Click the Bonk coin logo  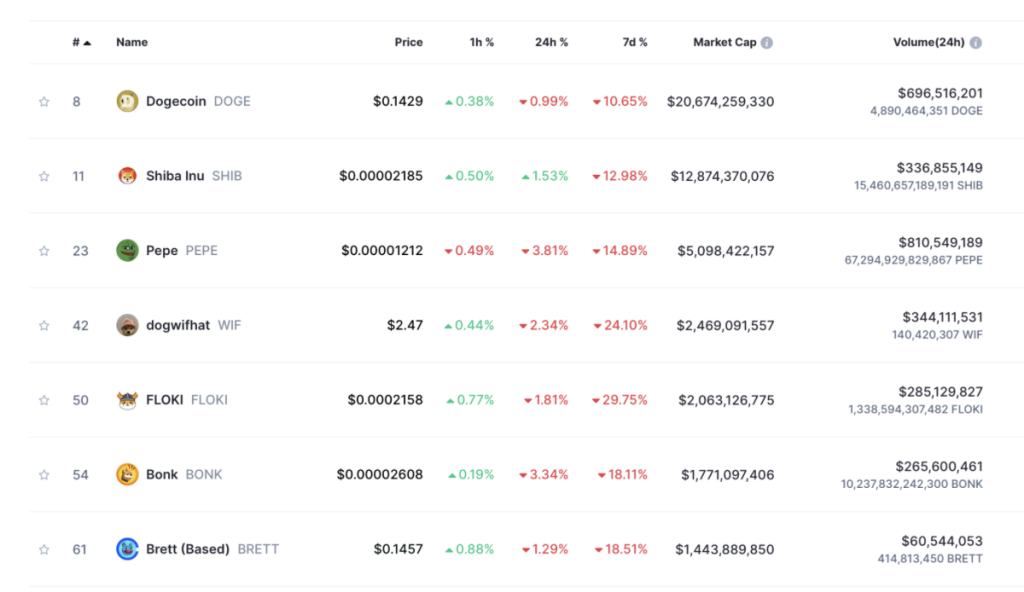pyautogui.click(x=127, y=474)
